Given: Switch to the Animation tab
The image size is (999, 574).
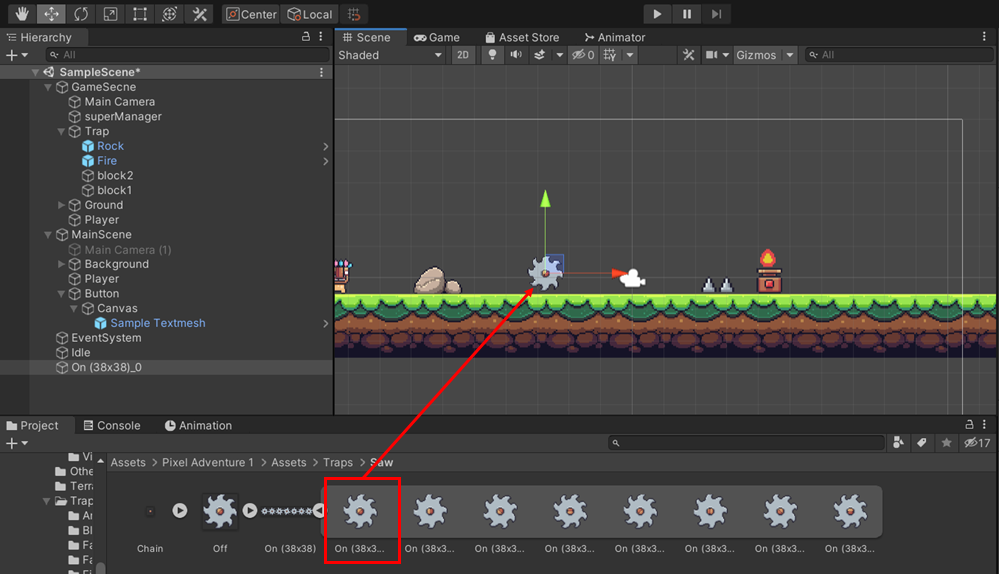Looking at the screenshot, I should [x=198, y=426].
